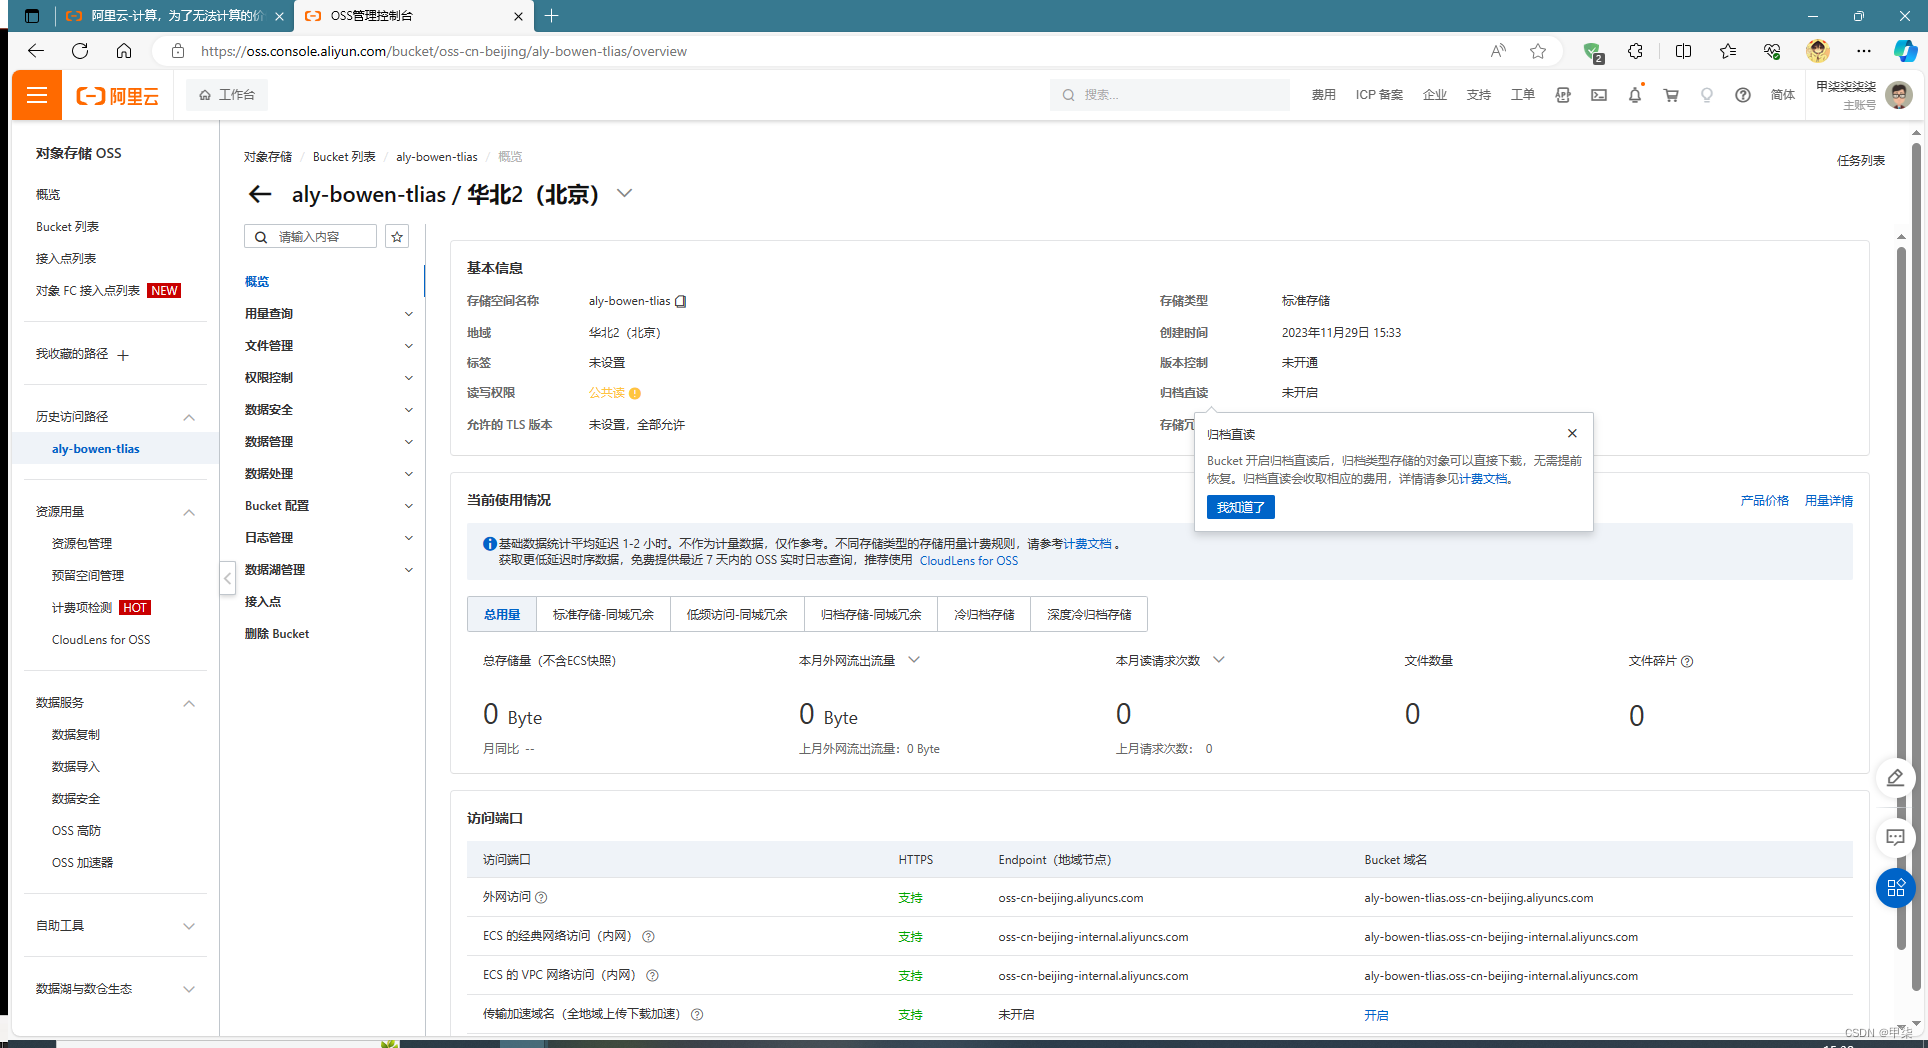Viewport: 1928px width, 1048px height.
Task: Go back with the arrow beside bucket name
Action: click(260, 194)
